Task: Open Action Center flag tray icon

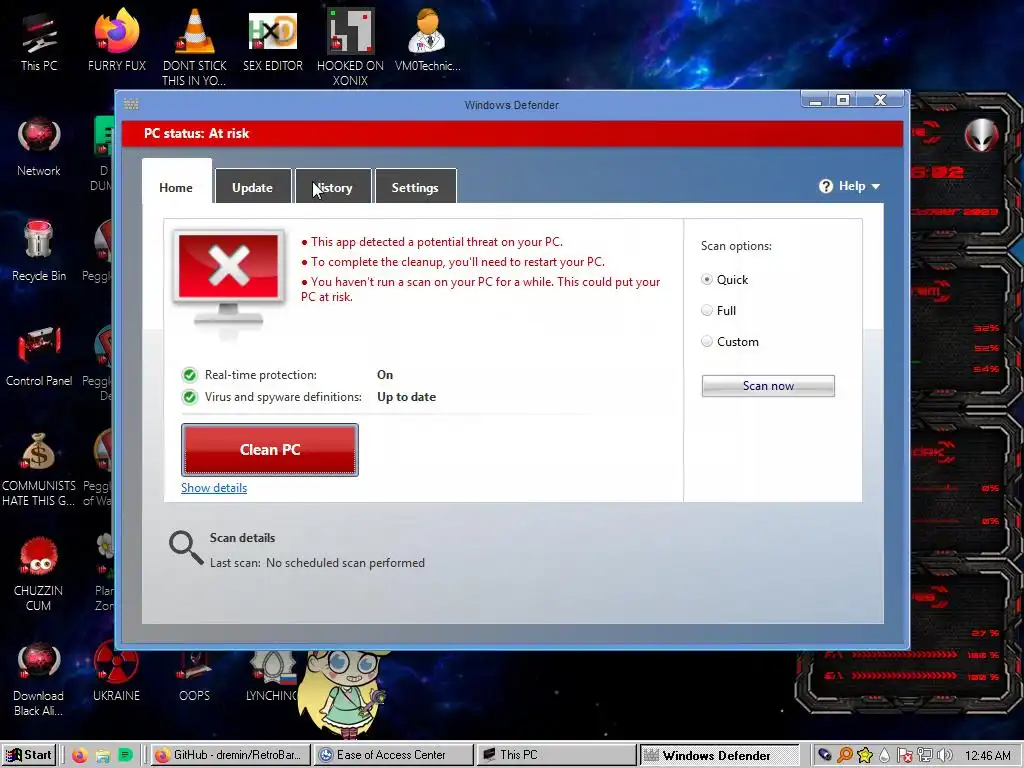Action: pos(905,756)
